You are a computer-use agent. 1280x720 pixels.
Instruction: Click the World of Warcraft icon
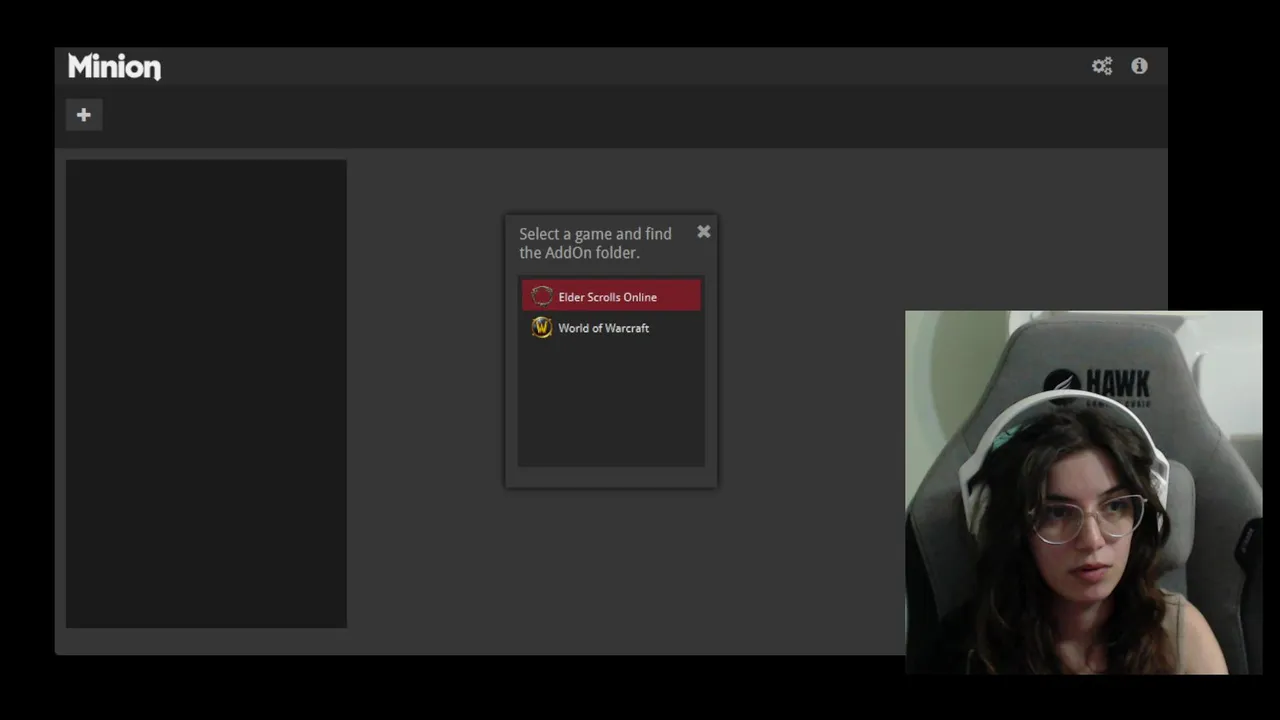pyautogui.click(x=542, y=328)
